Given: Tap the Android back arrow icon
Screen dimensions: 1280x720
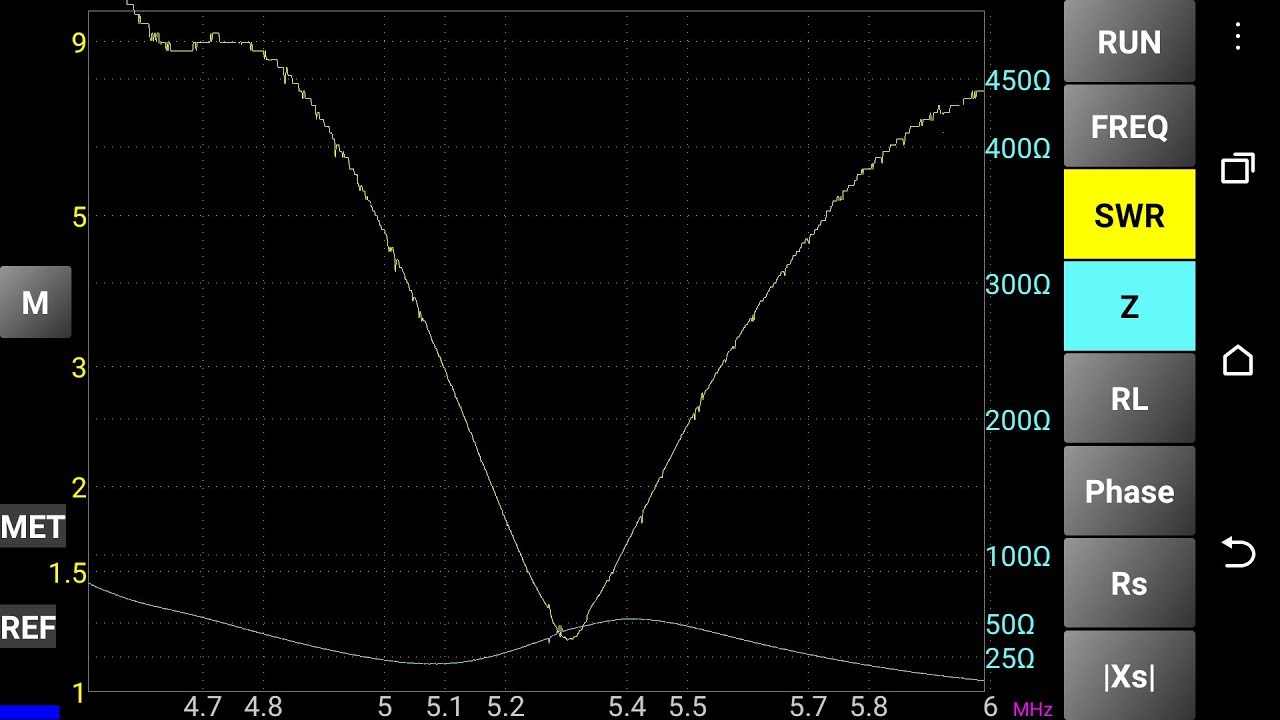Looking at the screenshot, I should 1238,552.
